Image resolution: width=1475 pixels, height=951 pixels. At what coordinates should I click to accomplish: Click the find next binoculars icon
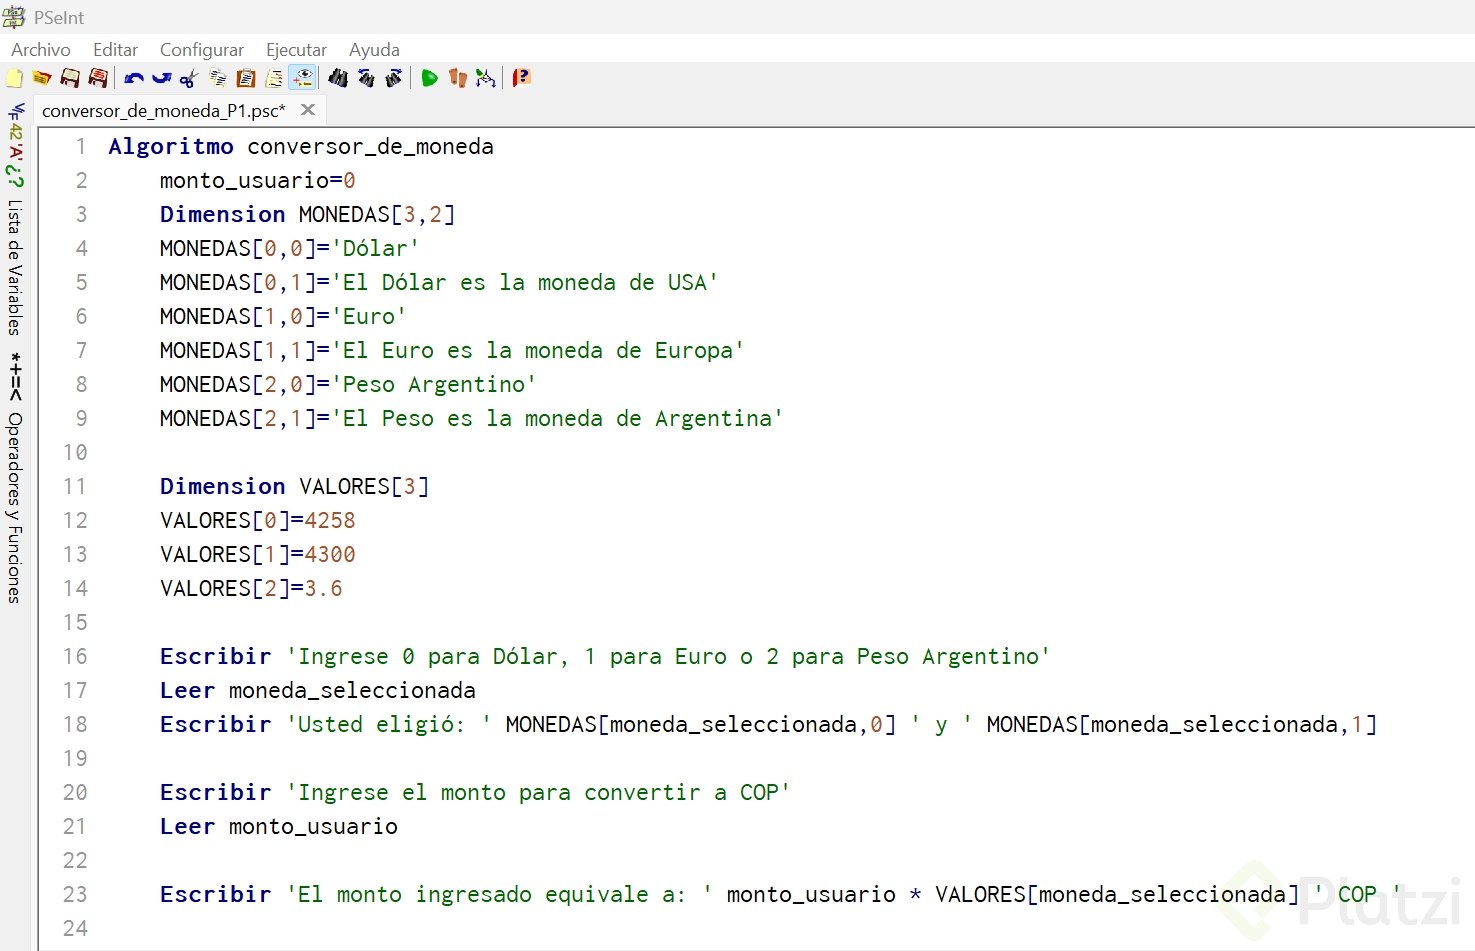[x=394, y=78]
